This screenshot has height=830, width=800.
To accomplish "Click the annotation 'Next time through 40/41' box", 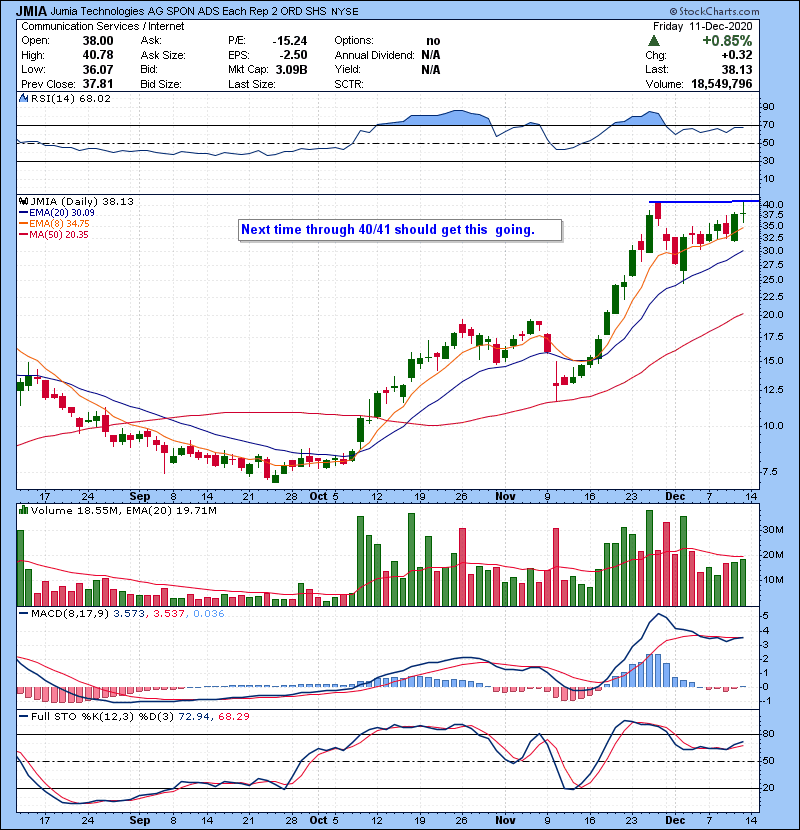I will (x=400, y=230).
